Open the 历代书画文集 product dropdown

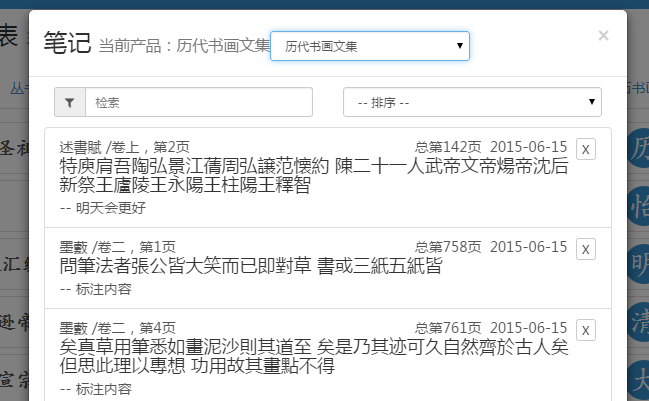pos(370,46)
